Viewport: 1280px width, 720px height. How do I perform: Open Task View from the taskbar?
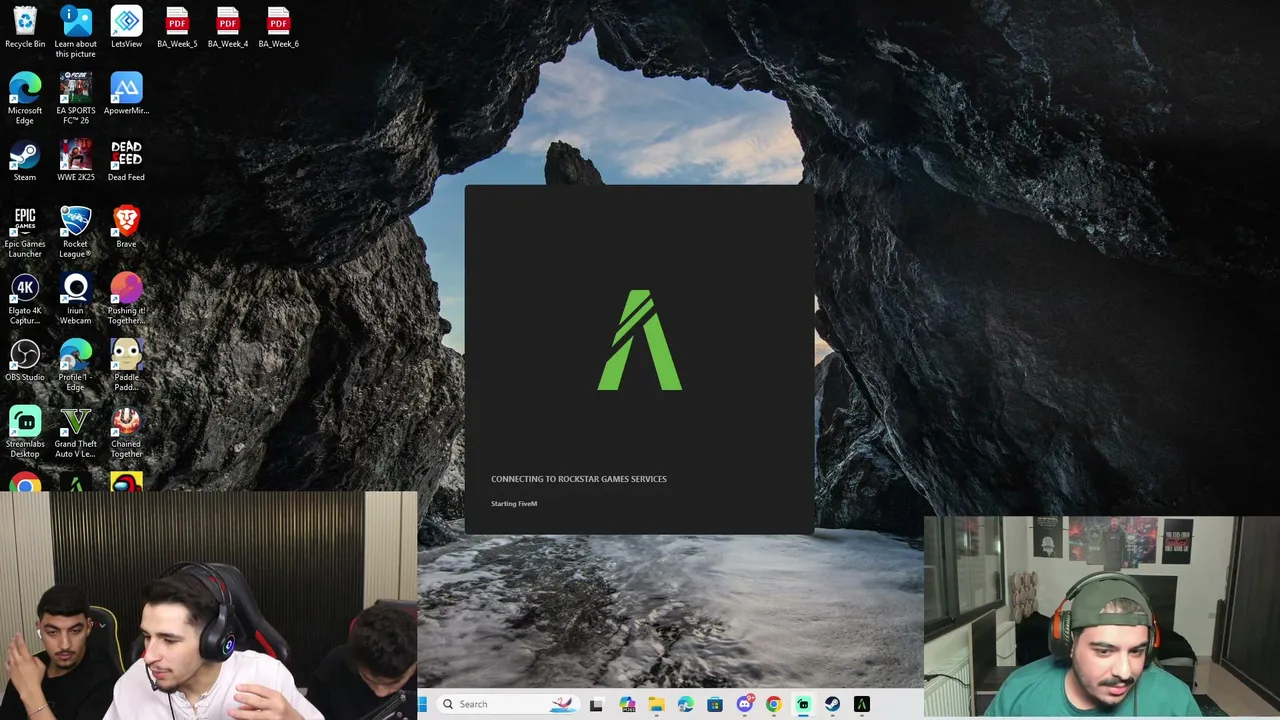(596, 704)
